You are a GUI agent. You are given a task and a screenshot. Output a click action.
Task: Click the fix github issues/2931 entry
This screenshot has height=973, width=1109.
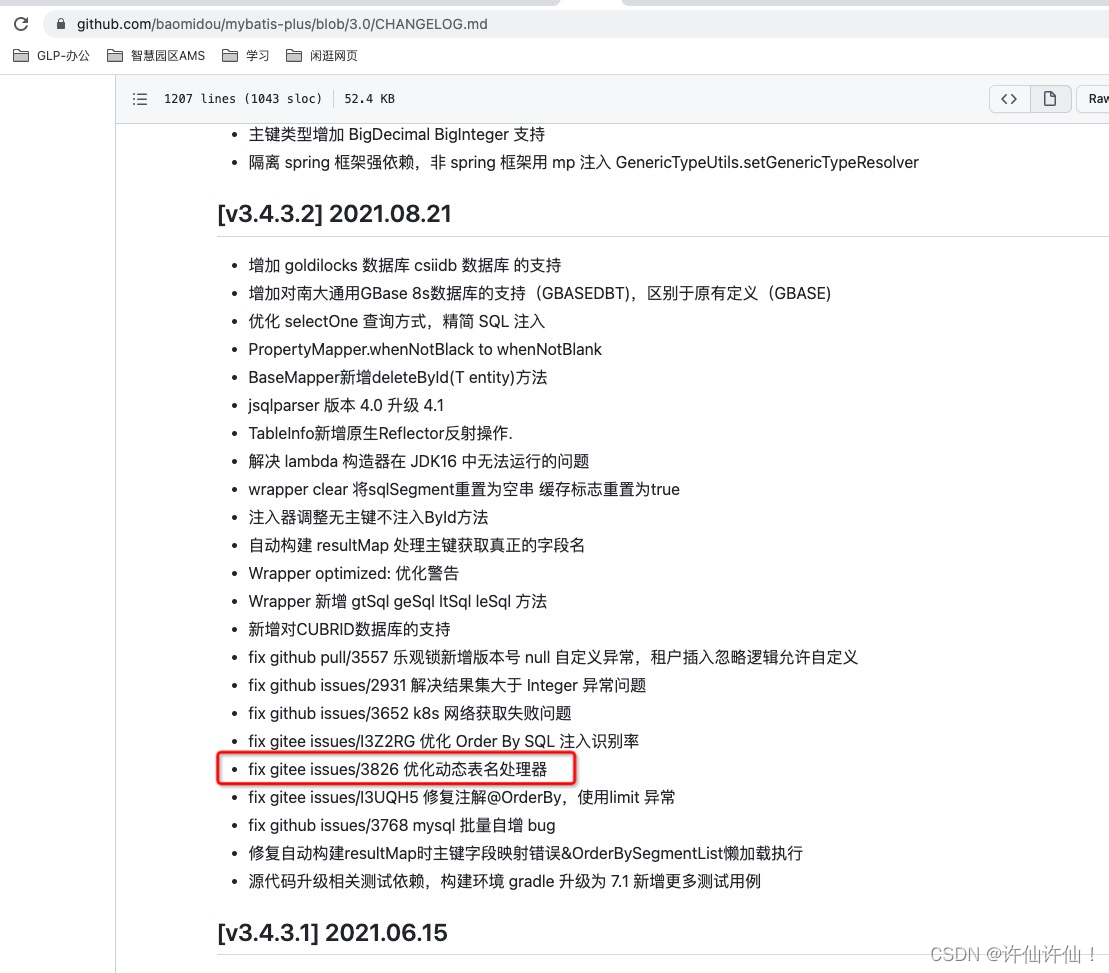447,685
